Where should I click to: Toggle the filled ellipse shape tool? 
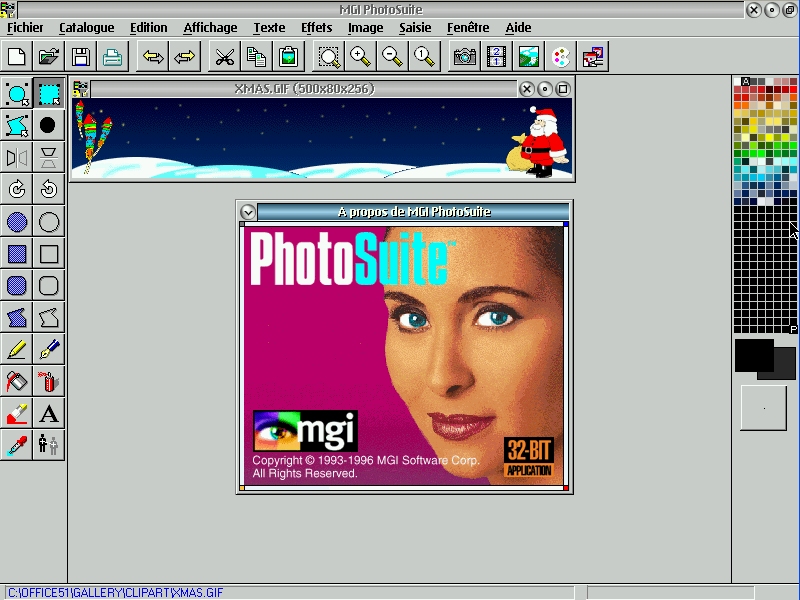click(x=17, y=222)
